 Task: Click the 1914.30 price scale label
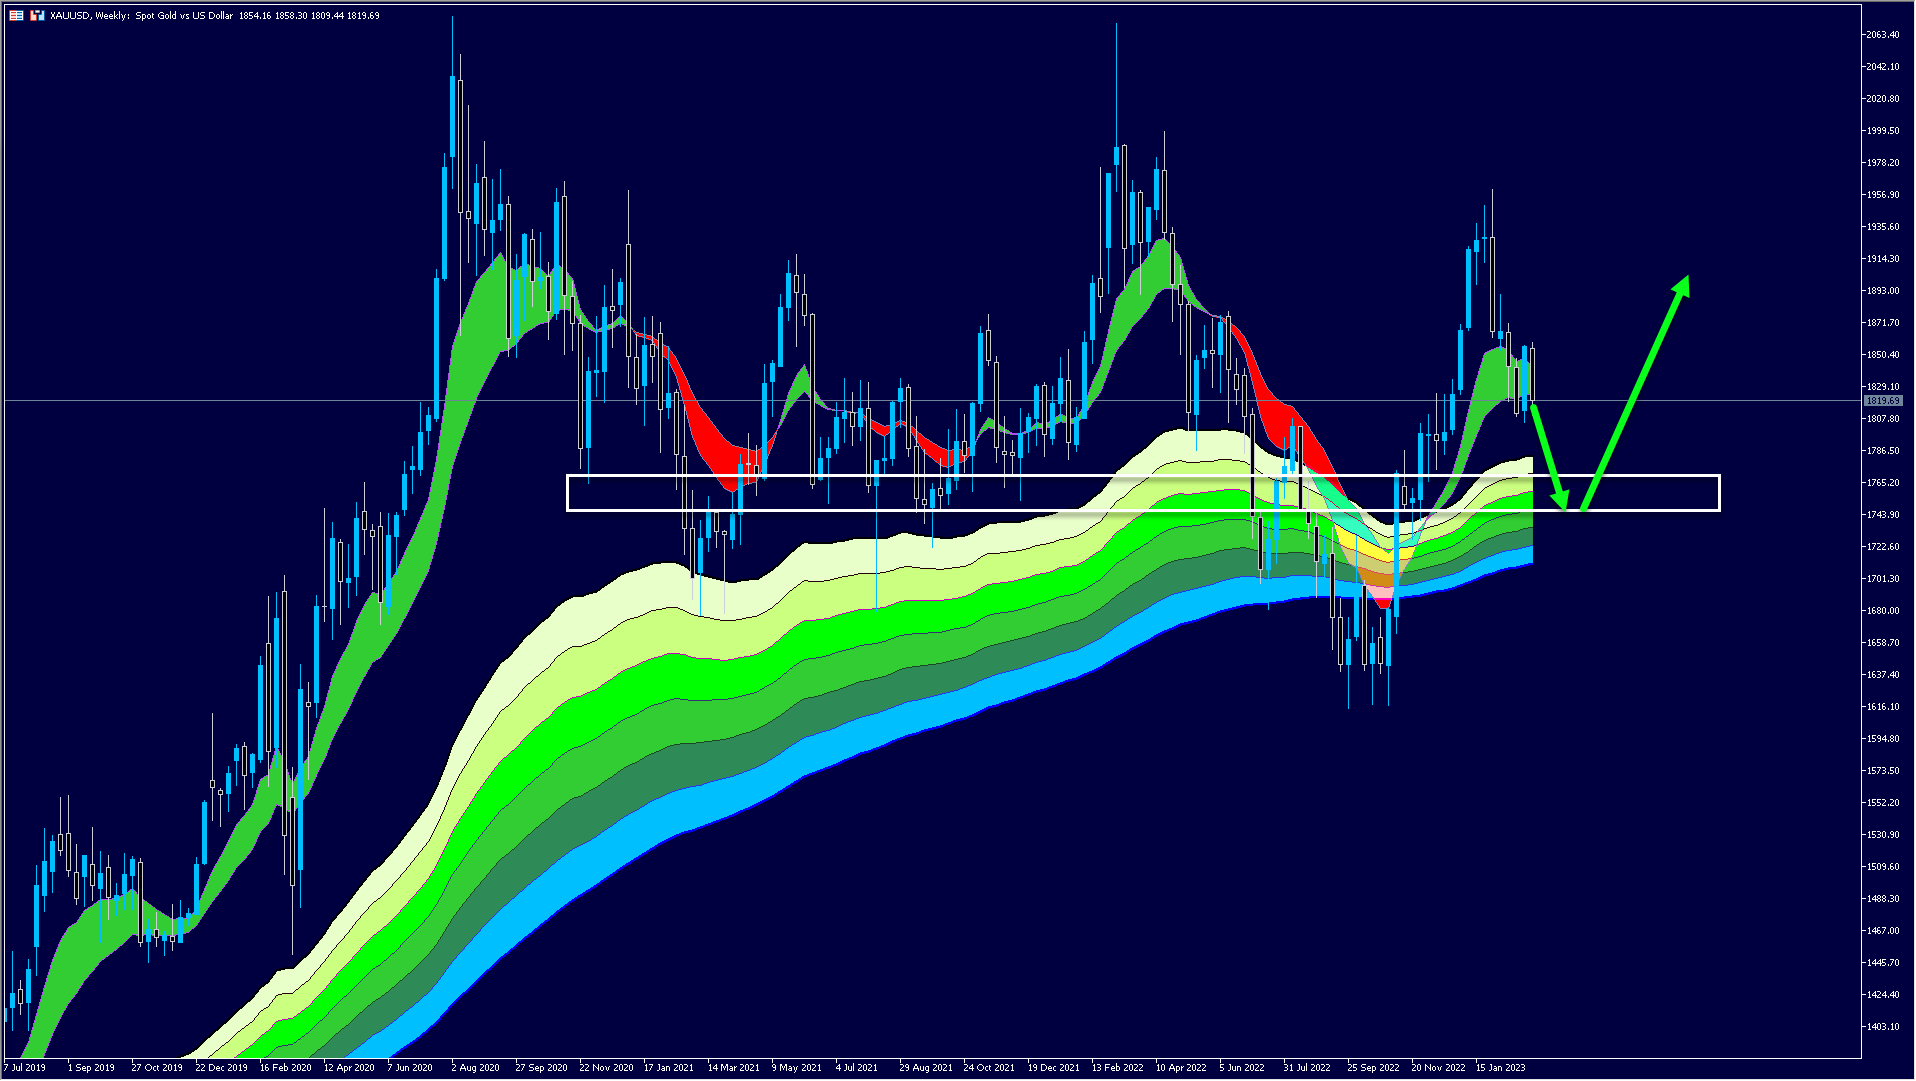pyautogui.click(x=1882, y=259)
